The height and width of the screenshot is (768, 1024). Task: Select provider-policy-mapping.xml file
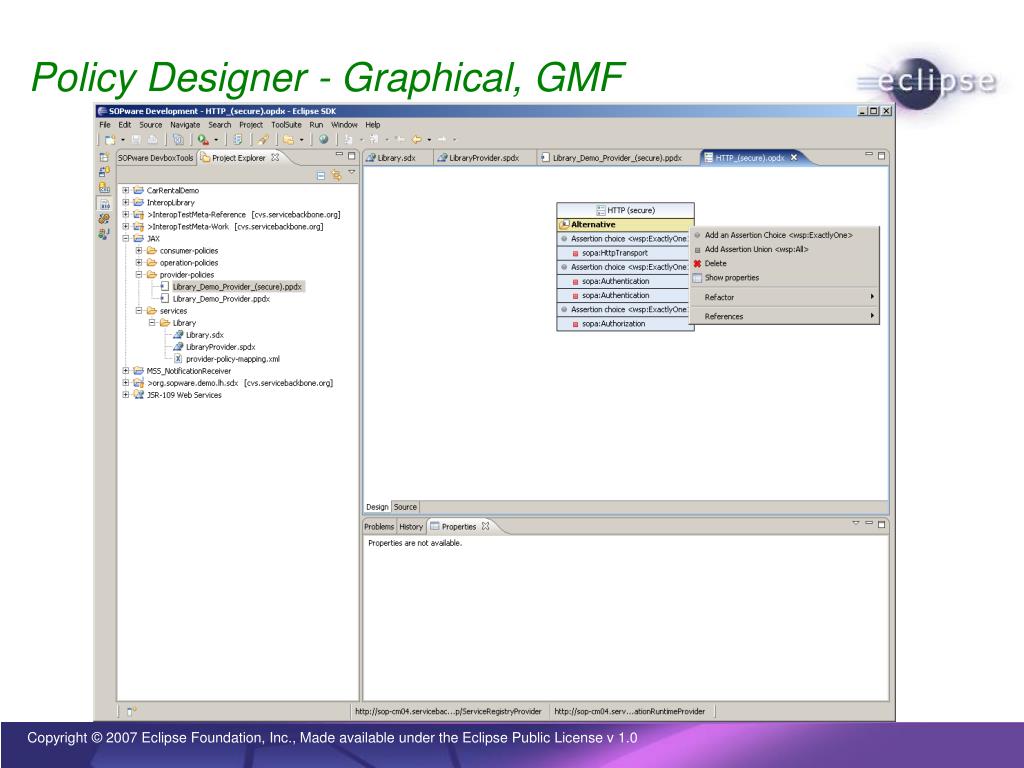pos(232,359)
